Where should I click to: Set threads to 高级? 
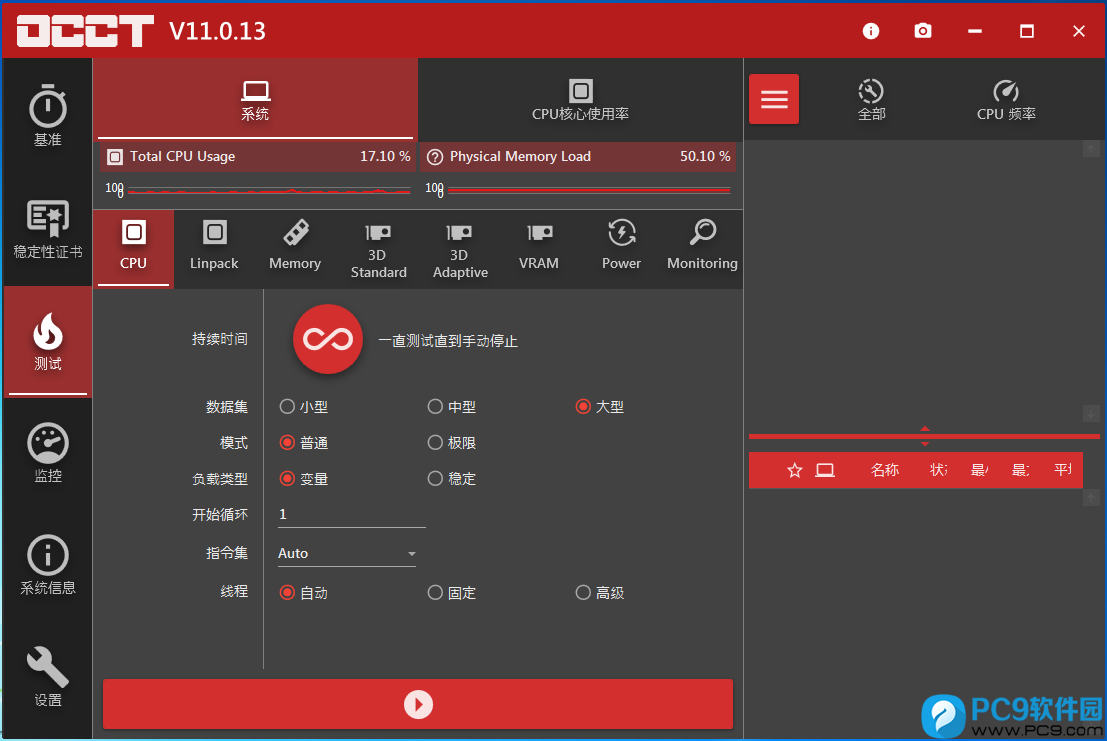pos(600,593)
